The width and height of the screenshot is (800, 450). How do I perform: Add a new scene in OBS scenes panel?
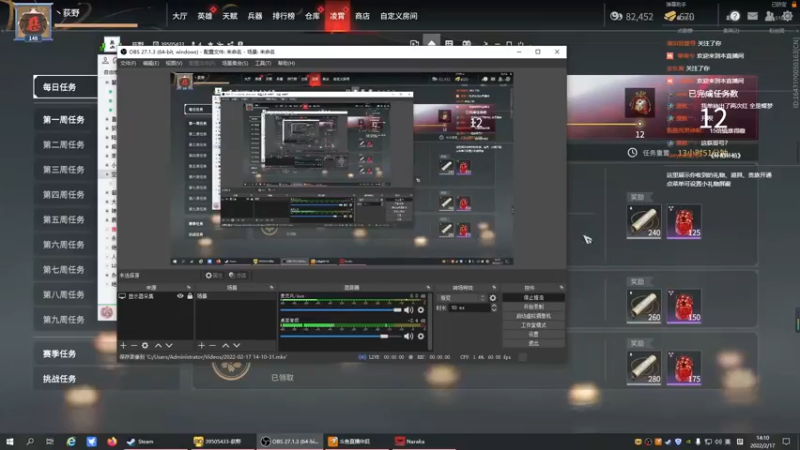[x=201, y=345]
